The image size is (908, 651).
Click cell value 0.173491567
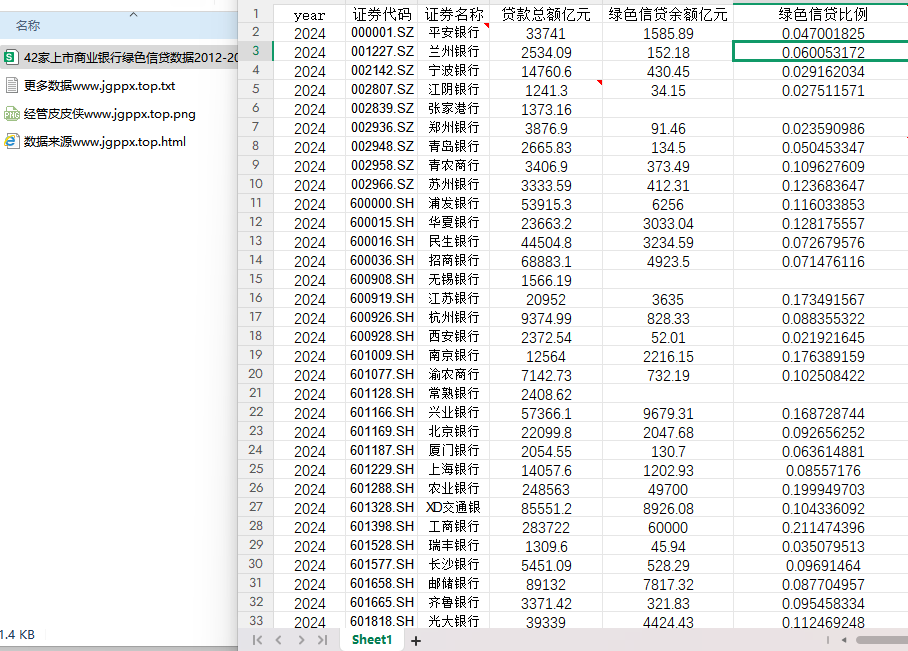point(822,299)
